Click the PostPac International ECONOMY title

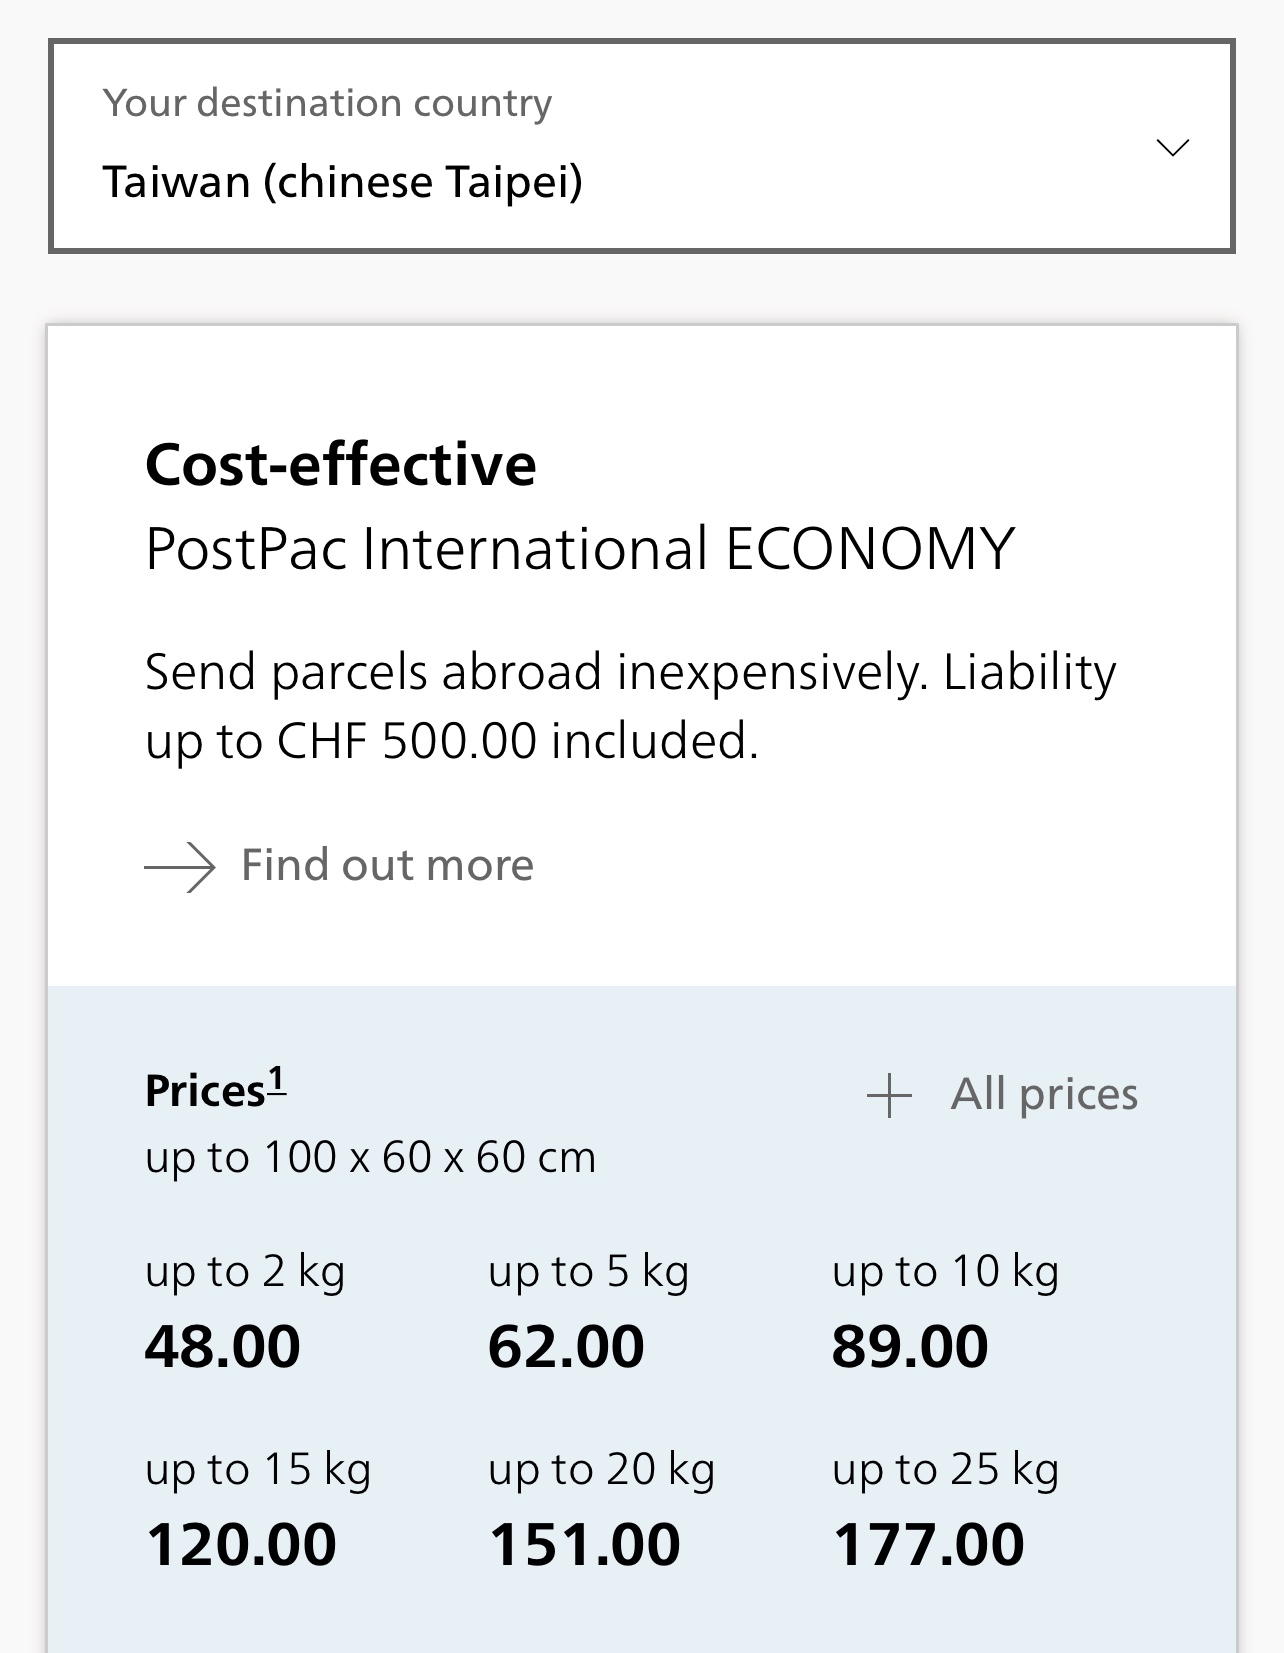(579, 549)
